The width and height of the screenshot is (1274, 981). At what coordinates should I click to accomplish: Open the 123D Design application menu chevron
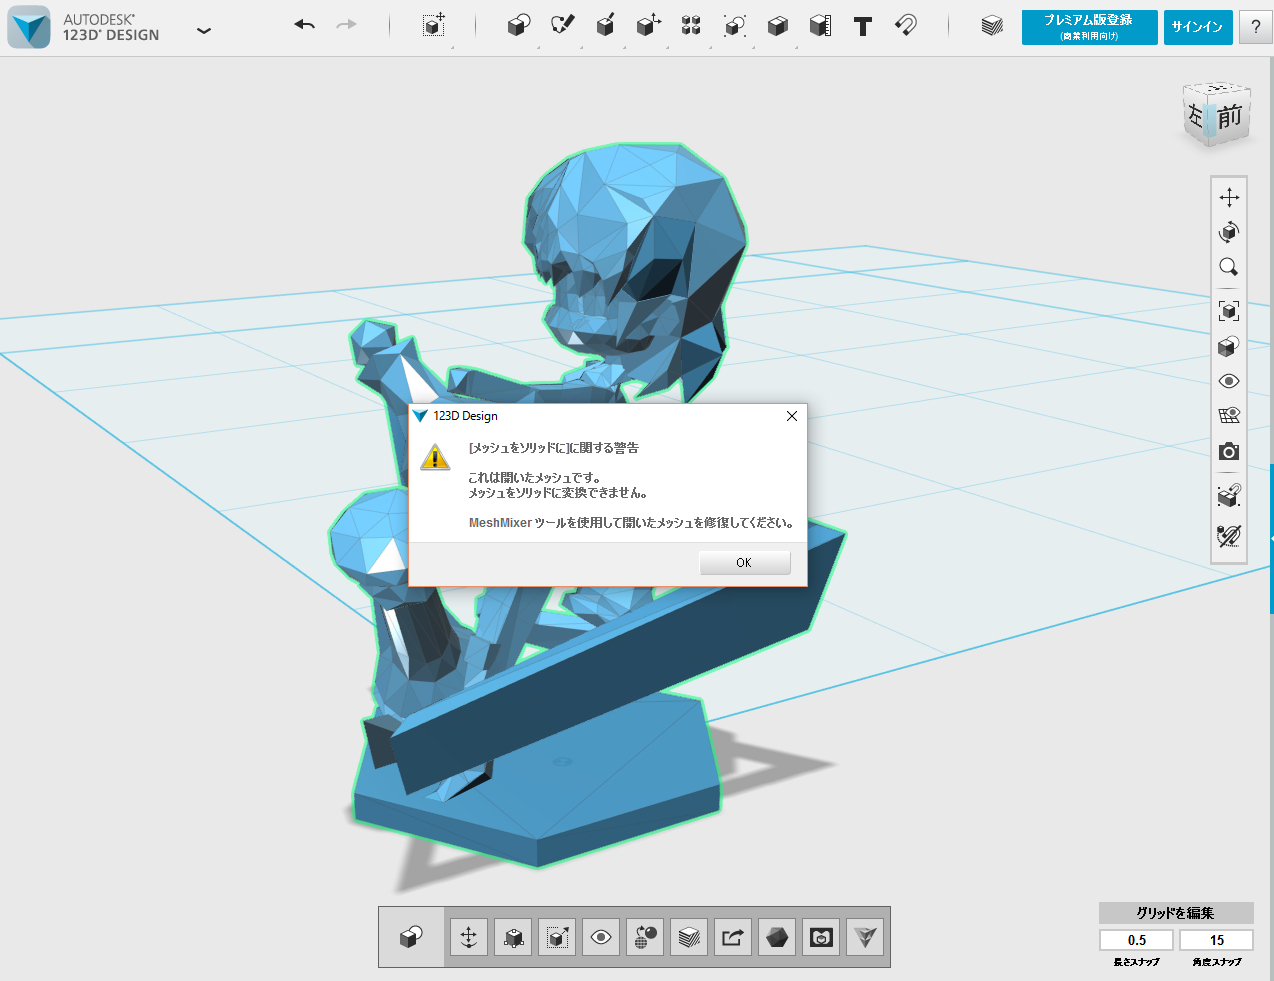(204, 31)
